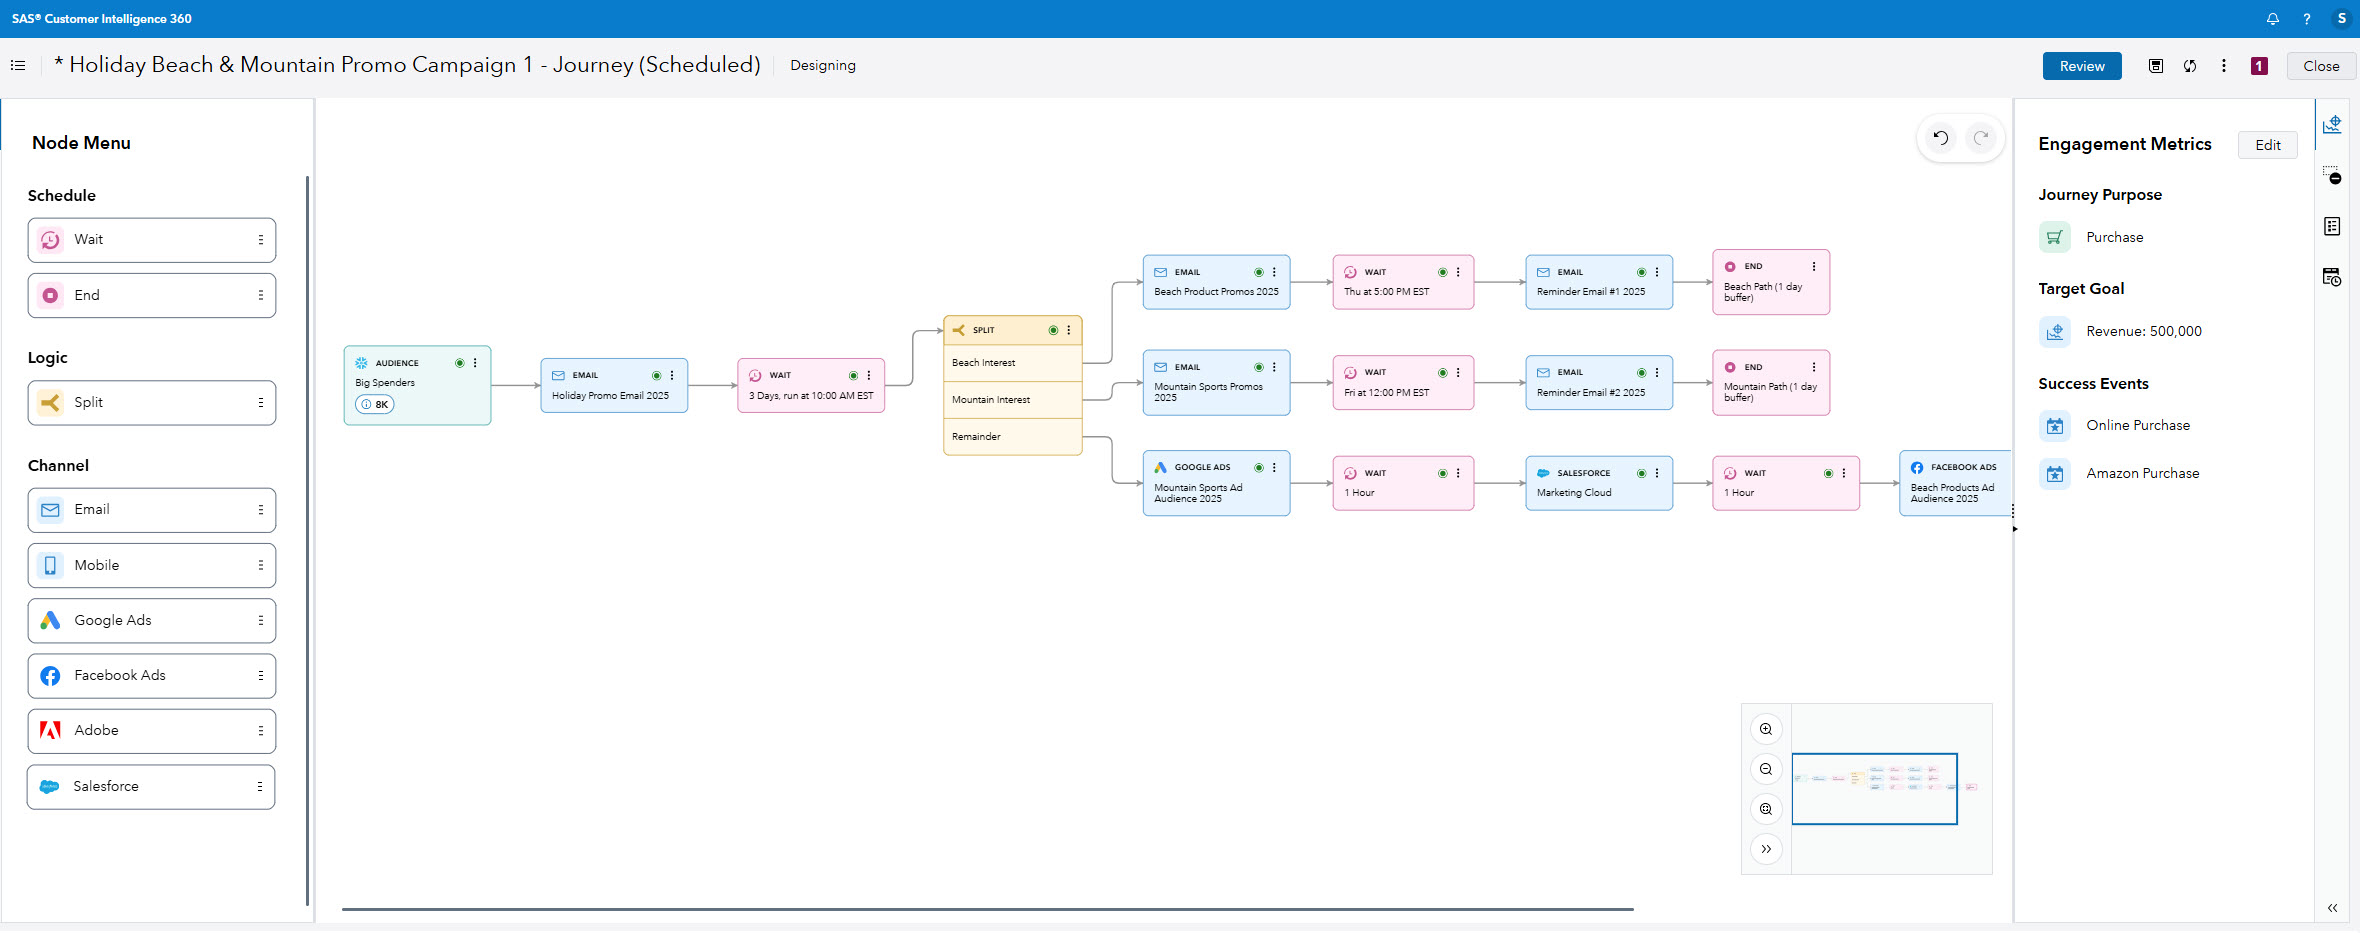
Task: Select the Reminder Email #2 2025 node
Action: click(x=1599, y=383)
